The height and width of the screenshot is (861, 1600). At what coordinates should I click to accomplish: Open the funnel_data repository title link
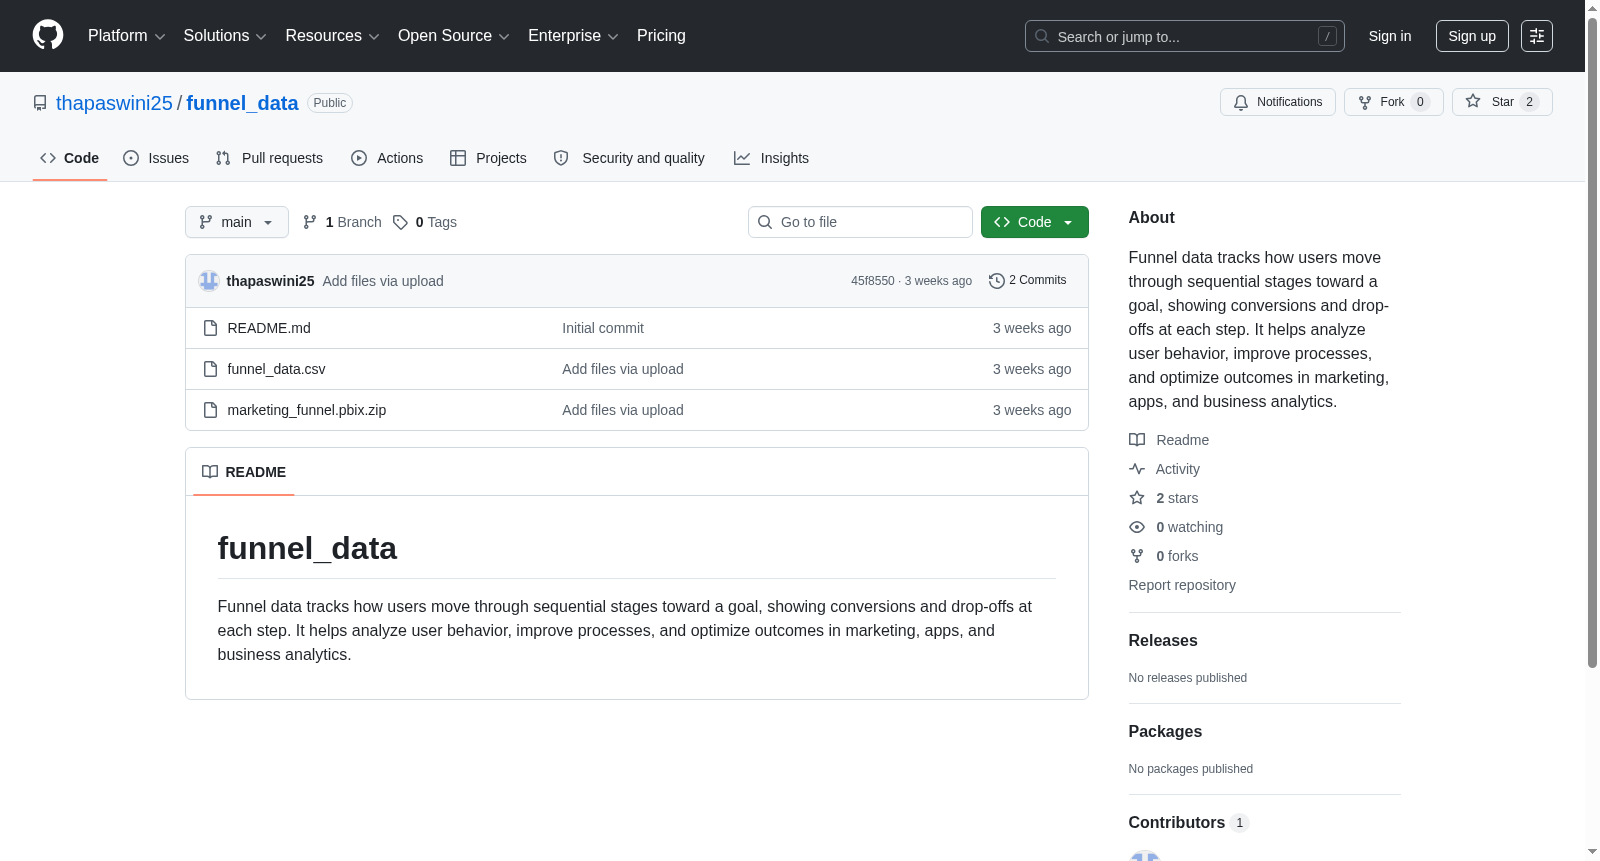click(x=242, y=103)
